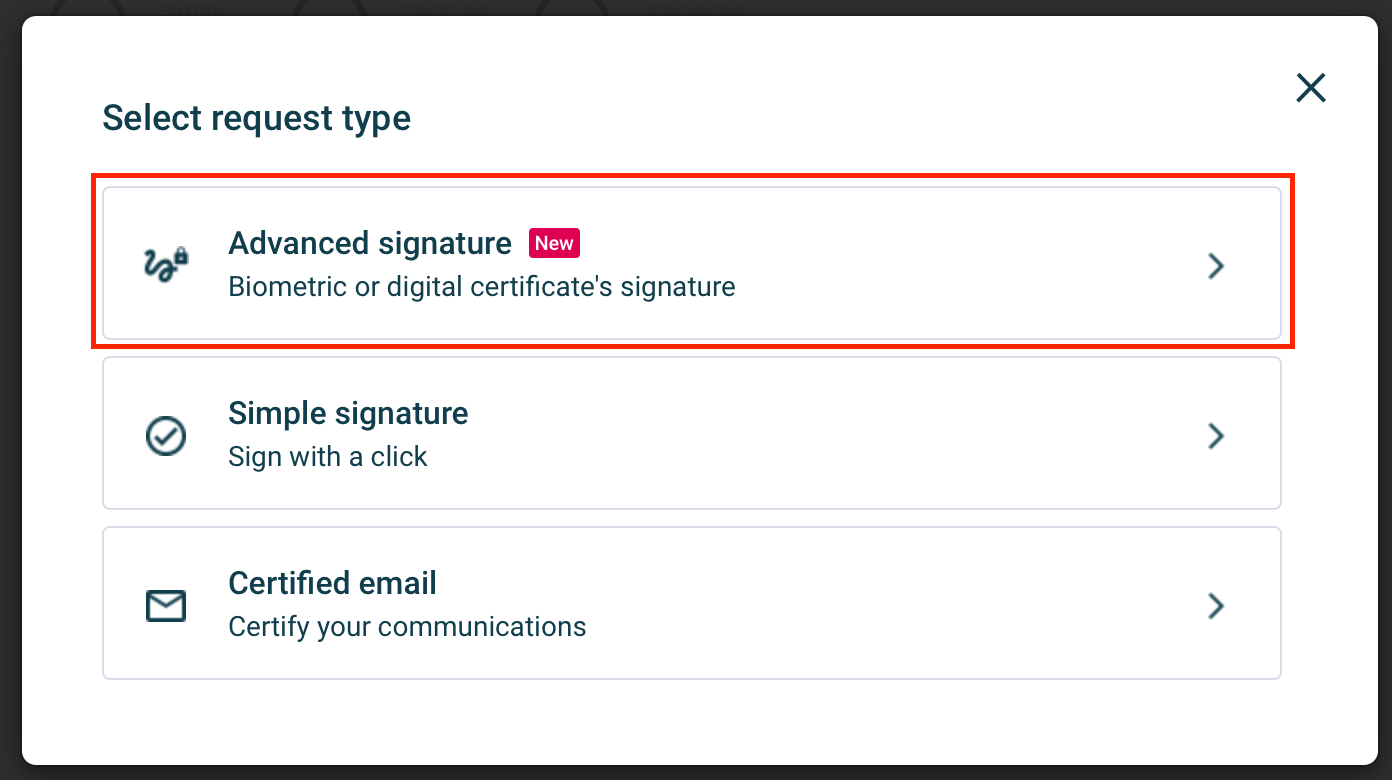Viewport: 1392px width, 780px height.
Task: Click the red New badge
Action: (554, 243)
